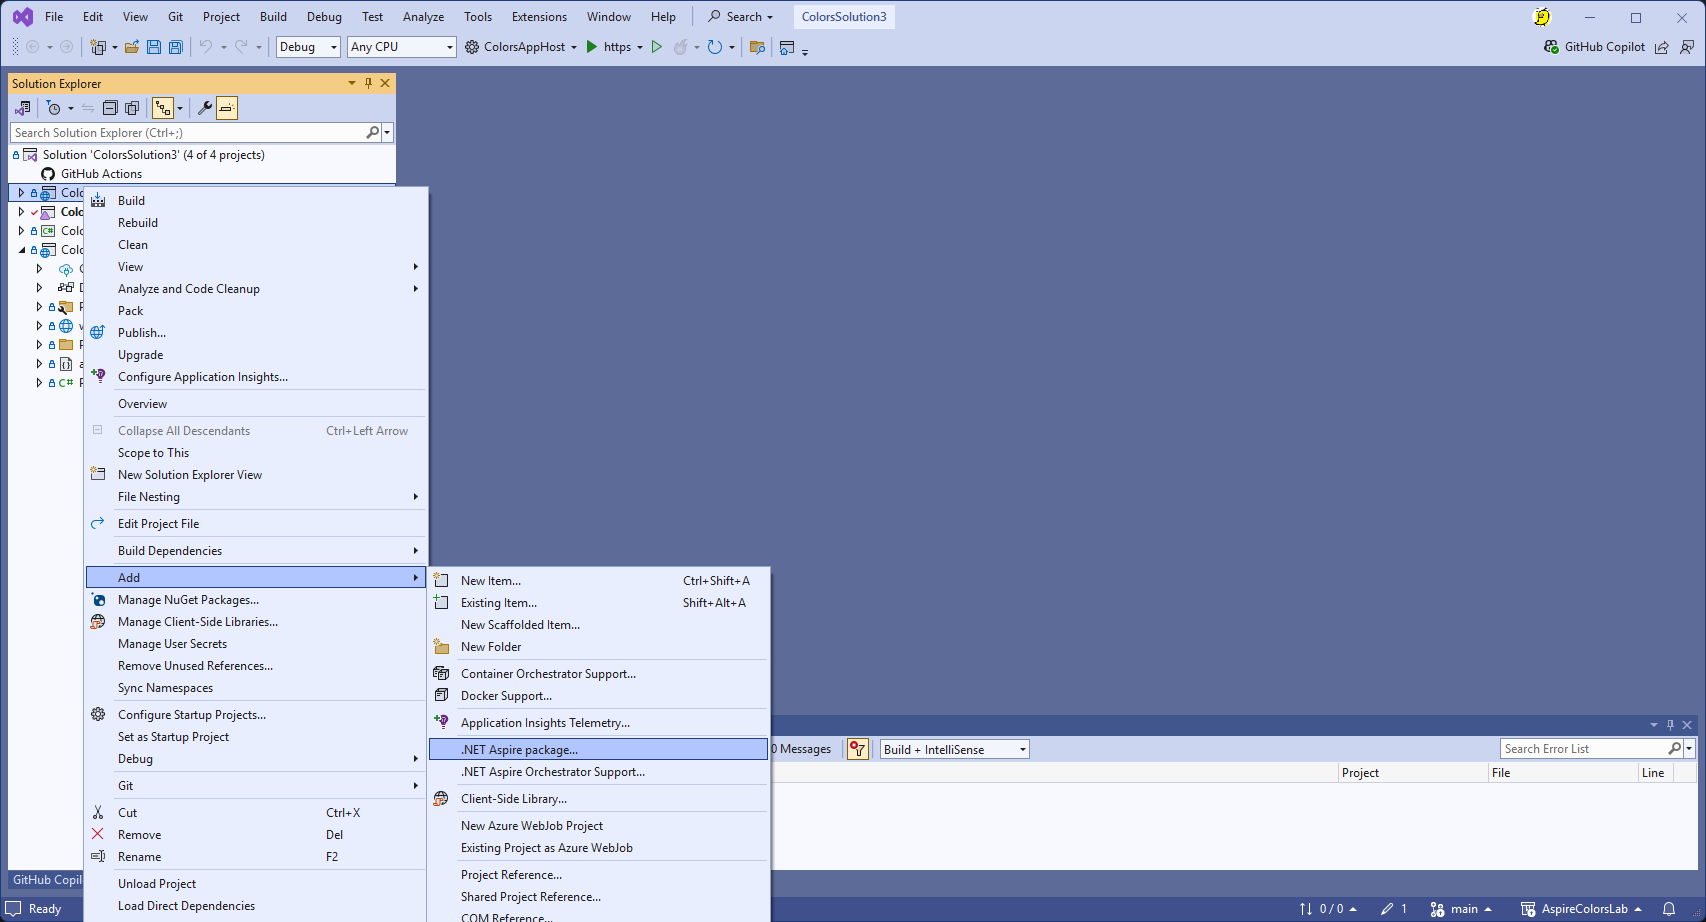Click the Save All toolbar icon
Screen dimensions: 1706x922
pos(176,47)
